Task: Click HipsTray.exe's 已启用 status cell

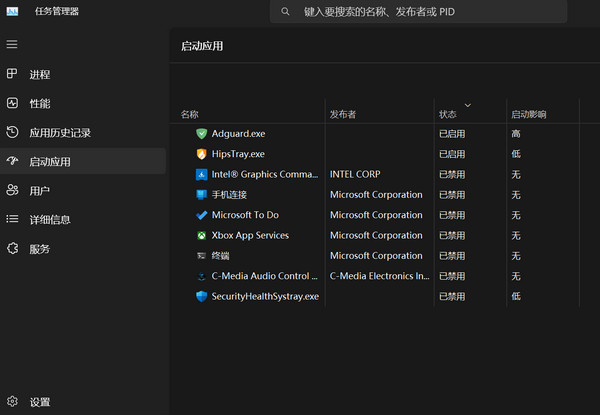Action: (x=452, y=154)
